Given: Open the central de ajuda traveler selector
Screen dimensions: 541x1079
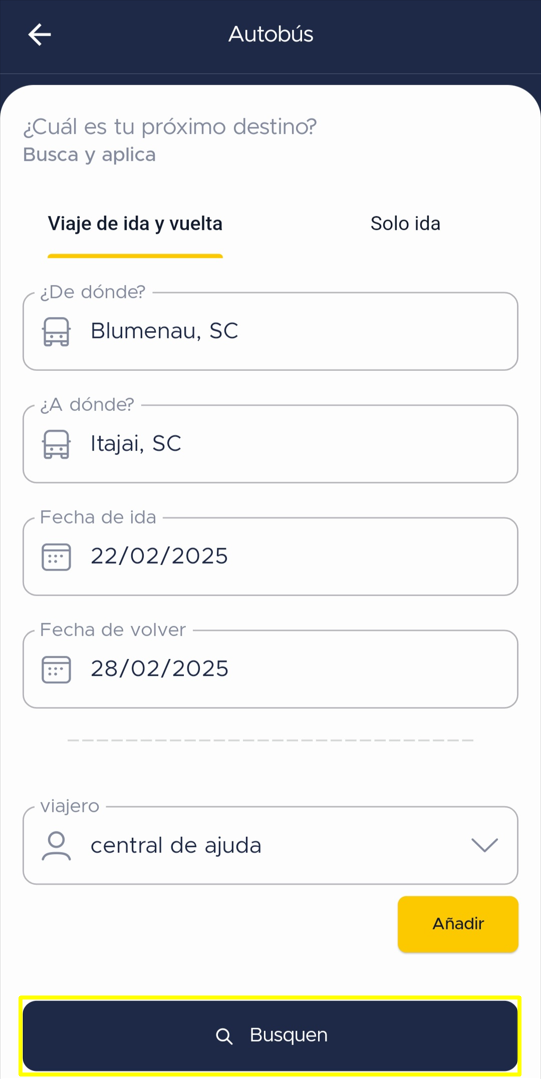Looking at the screenshot, I should tap(270, 845).
